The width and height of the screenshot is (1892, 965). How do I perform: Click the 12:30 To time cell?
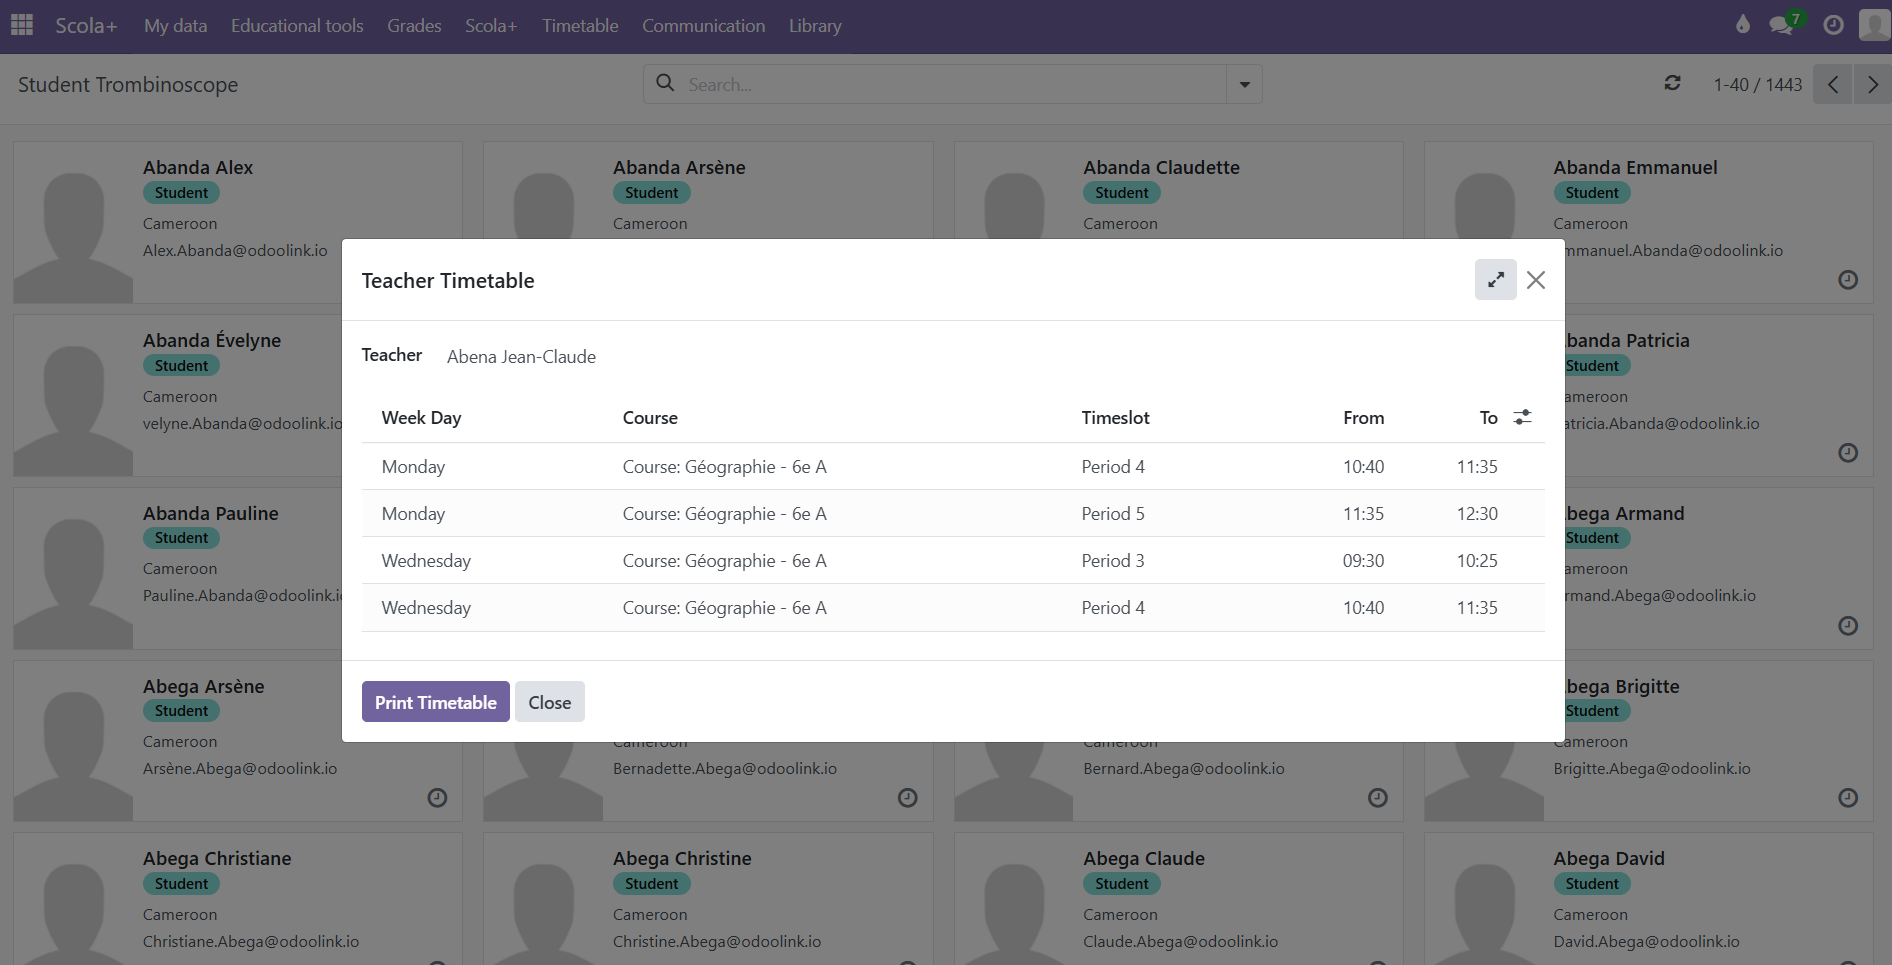(1477, 514)
